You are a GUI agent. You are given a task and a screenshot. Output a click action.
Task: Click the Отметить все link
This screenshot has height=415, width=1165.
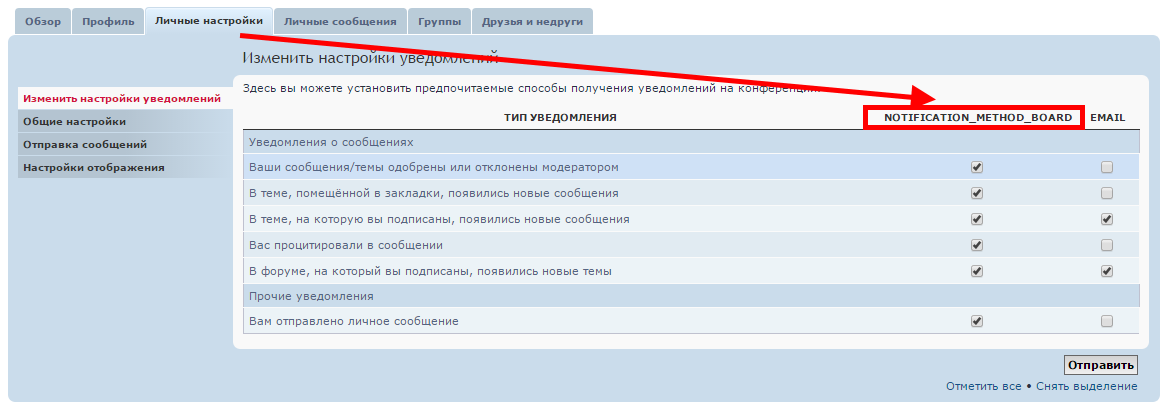[983, 386]
